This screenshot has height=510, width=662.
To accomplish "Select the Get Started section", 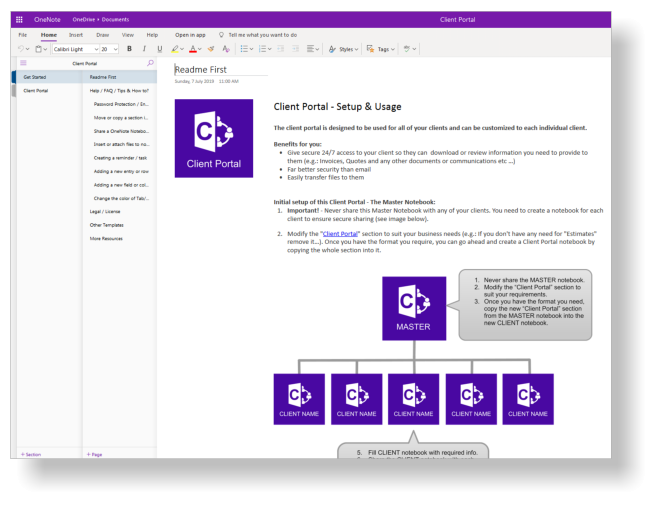I will (49, 77).
